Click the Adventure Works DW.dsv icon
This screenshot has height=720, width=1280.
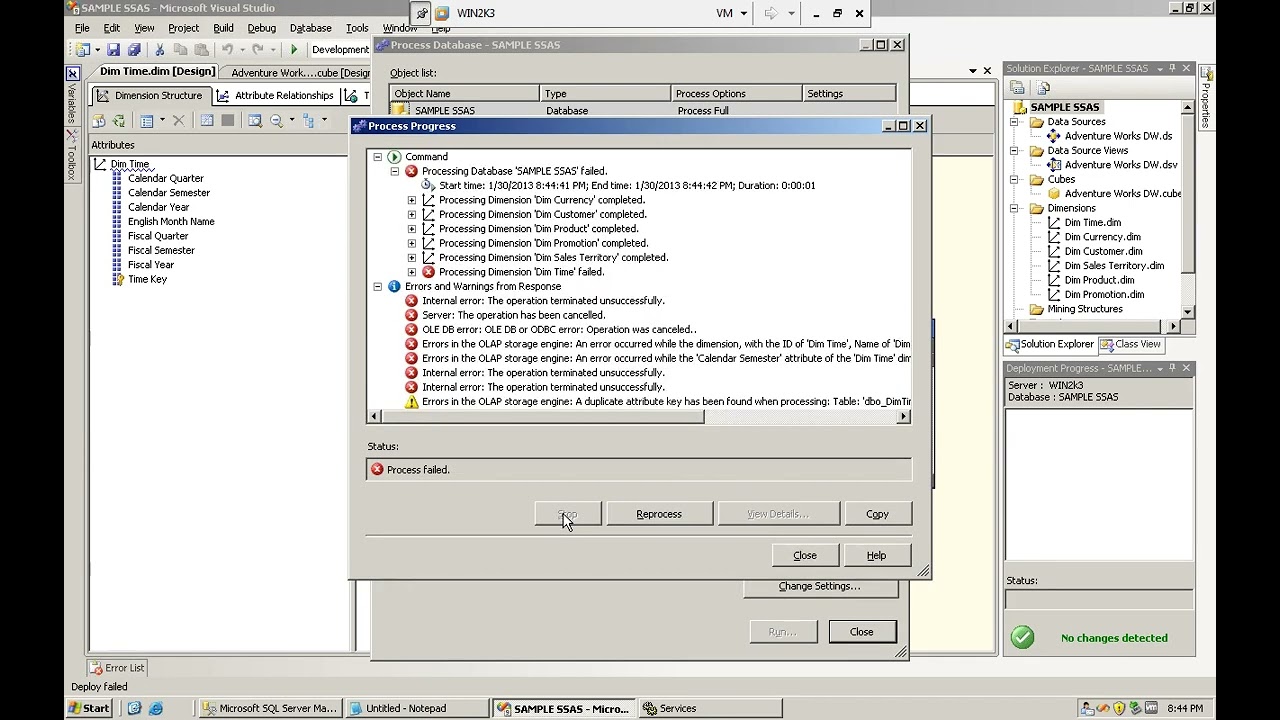tap(1054, 165)
